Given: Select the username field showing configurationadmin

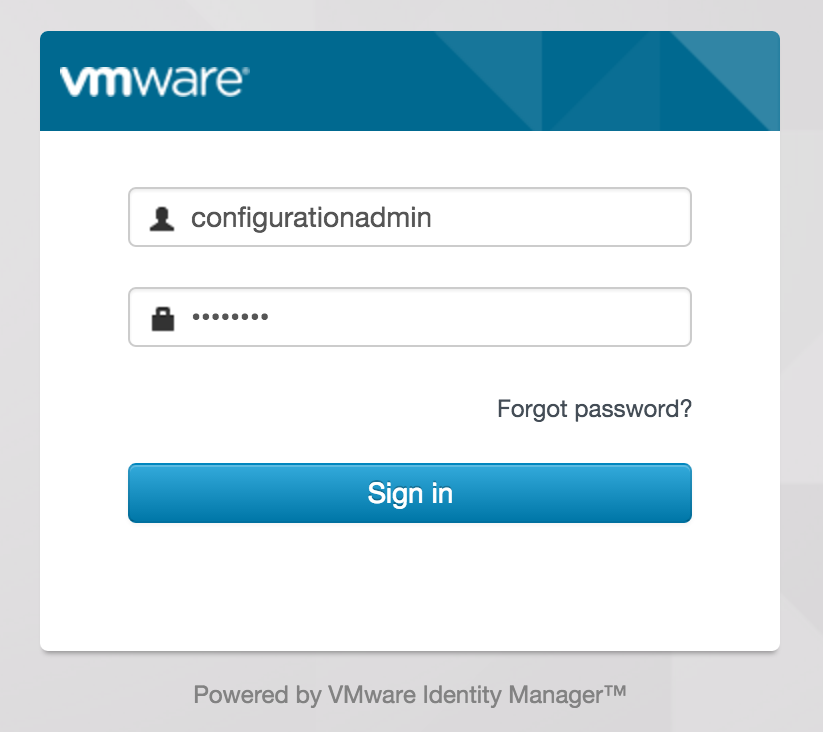Looking at the screenshot, I should click(410, 216).
